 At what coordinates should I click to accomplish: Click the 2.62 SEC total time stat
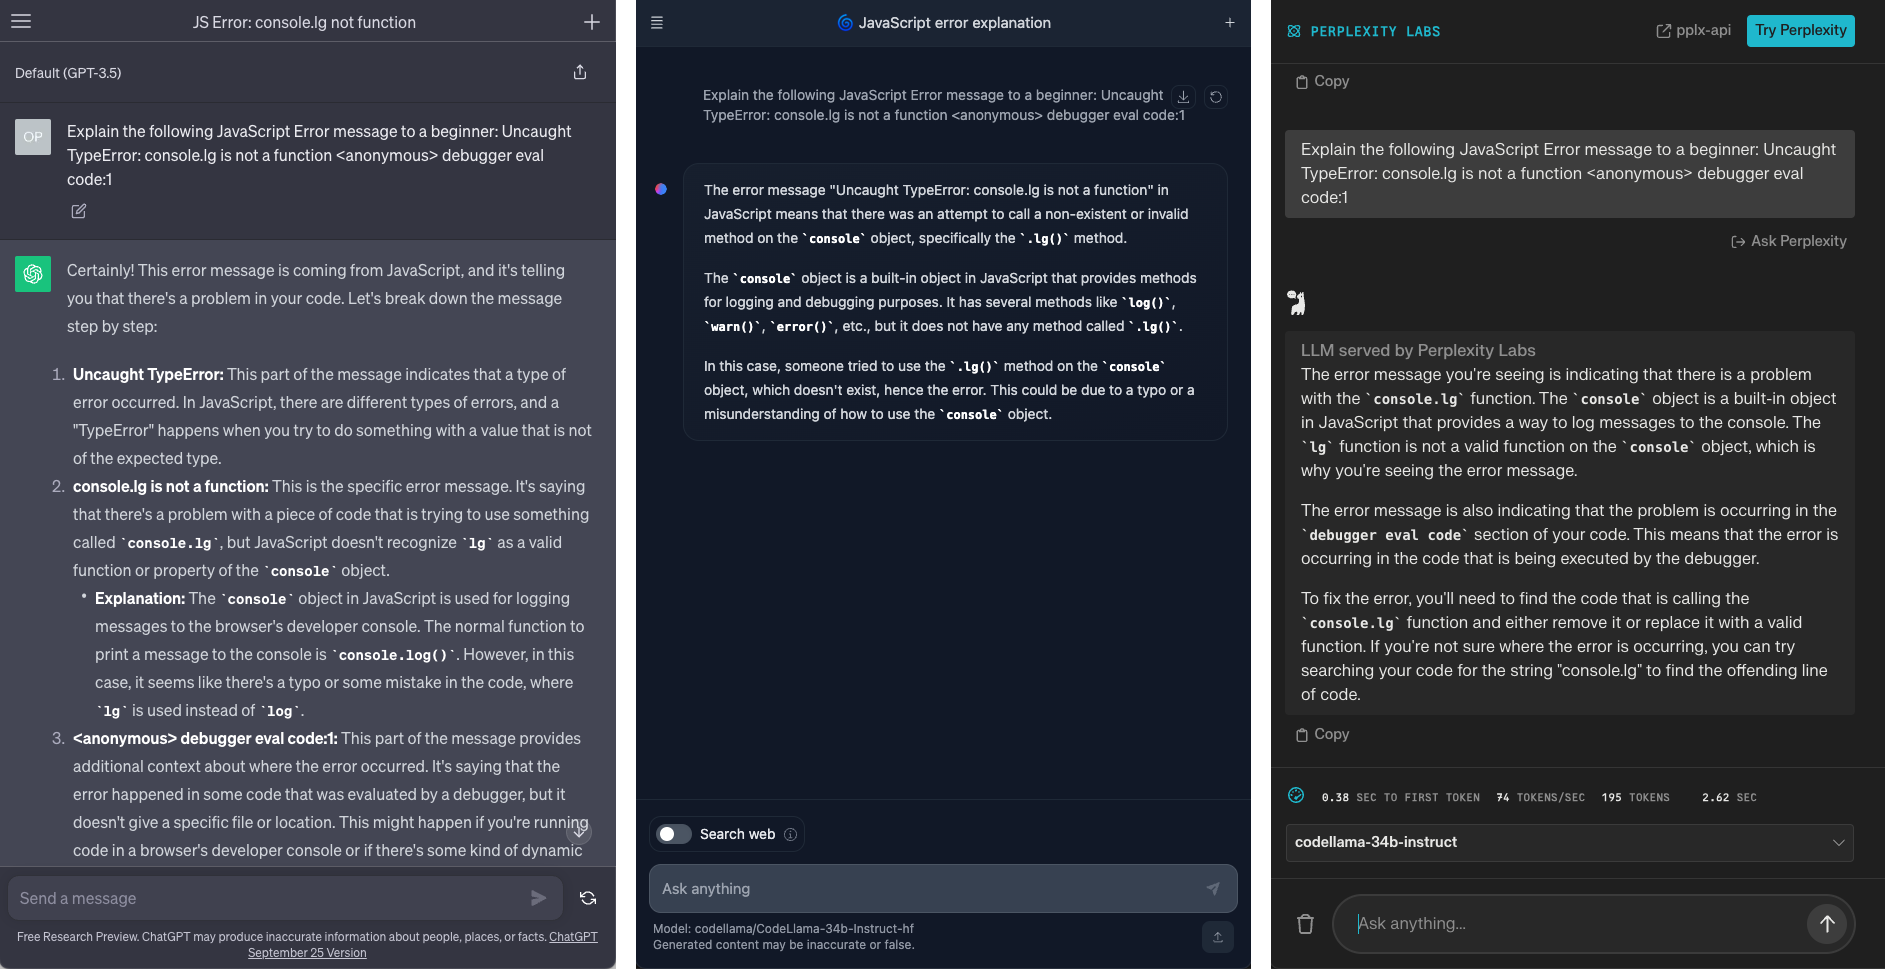1729,797
